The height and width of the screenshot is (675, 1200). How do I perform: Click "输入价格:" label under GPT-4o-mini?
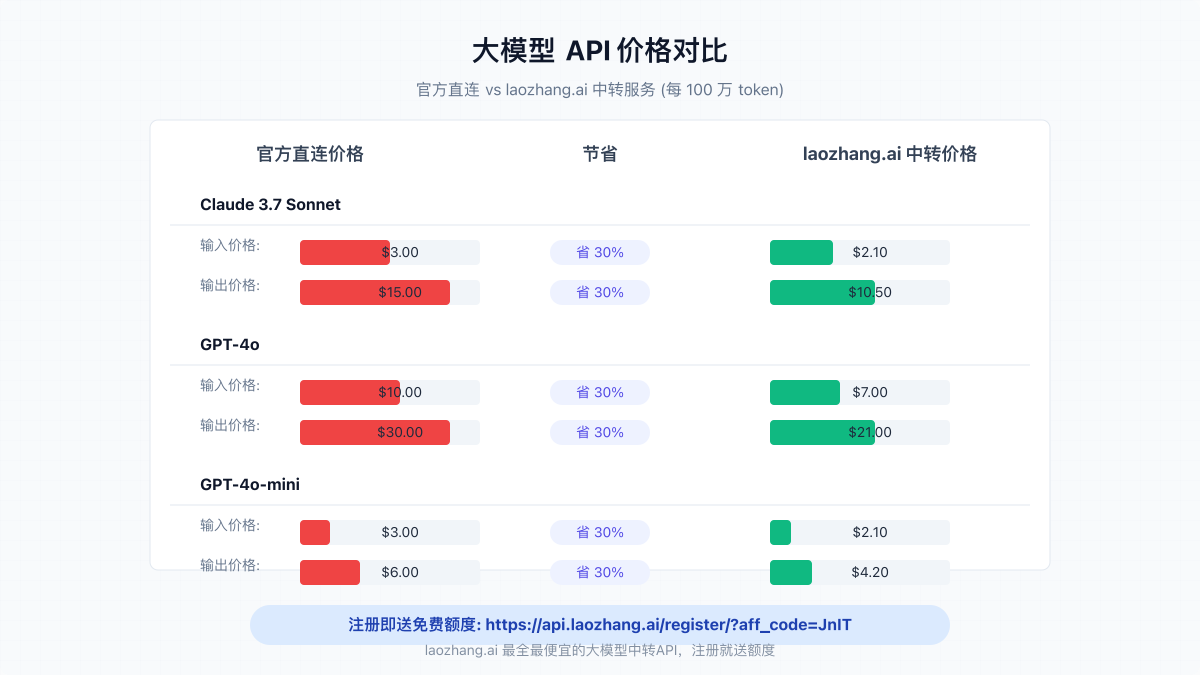pyautogui.click(x=230, y=525)
